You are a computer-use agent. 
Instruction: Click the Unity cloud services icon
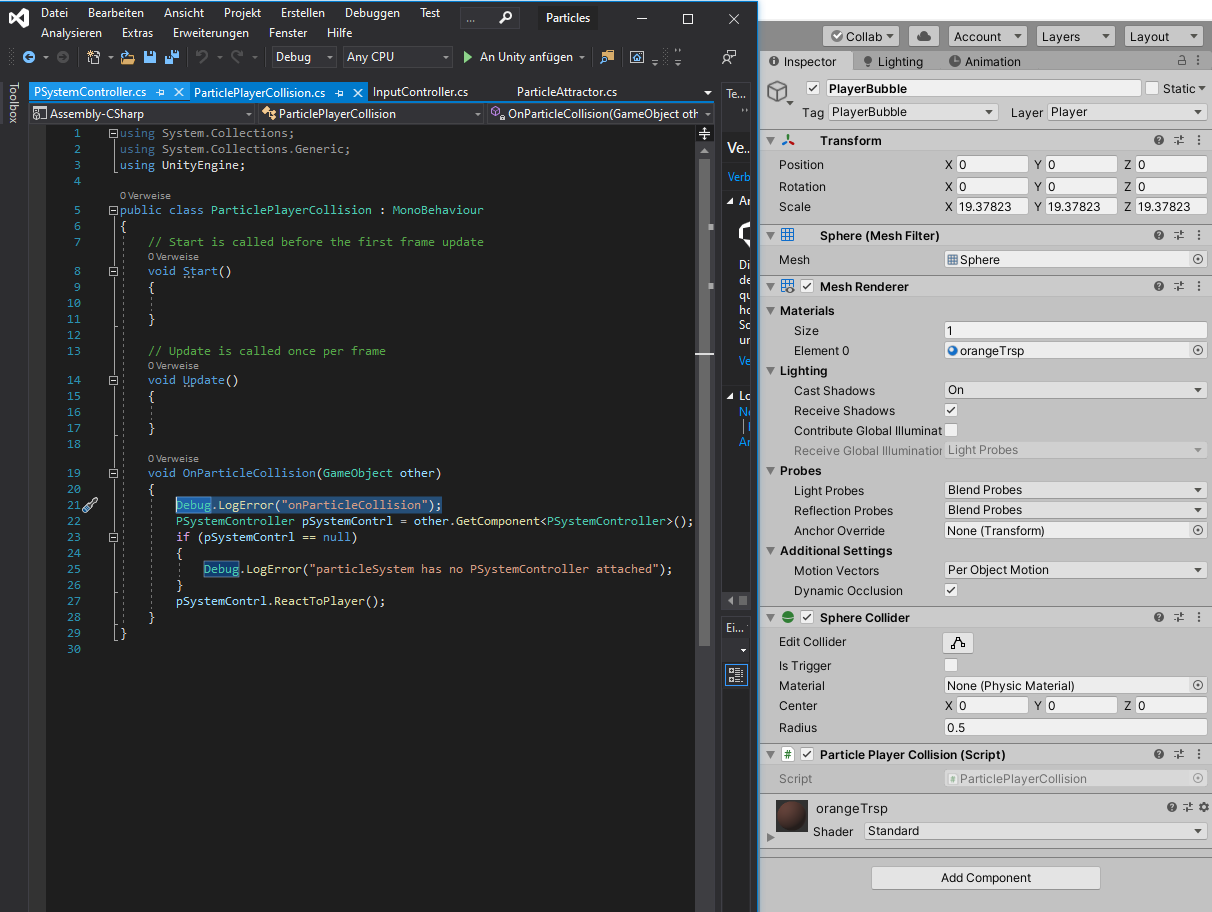pos(923,36)
